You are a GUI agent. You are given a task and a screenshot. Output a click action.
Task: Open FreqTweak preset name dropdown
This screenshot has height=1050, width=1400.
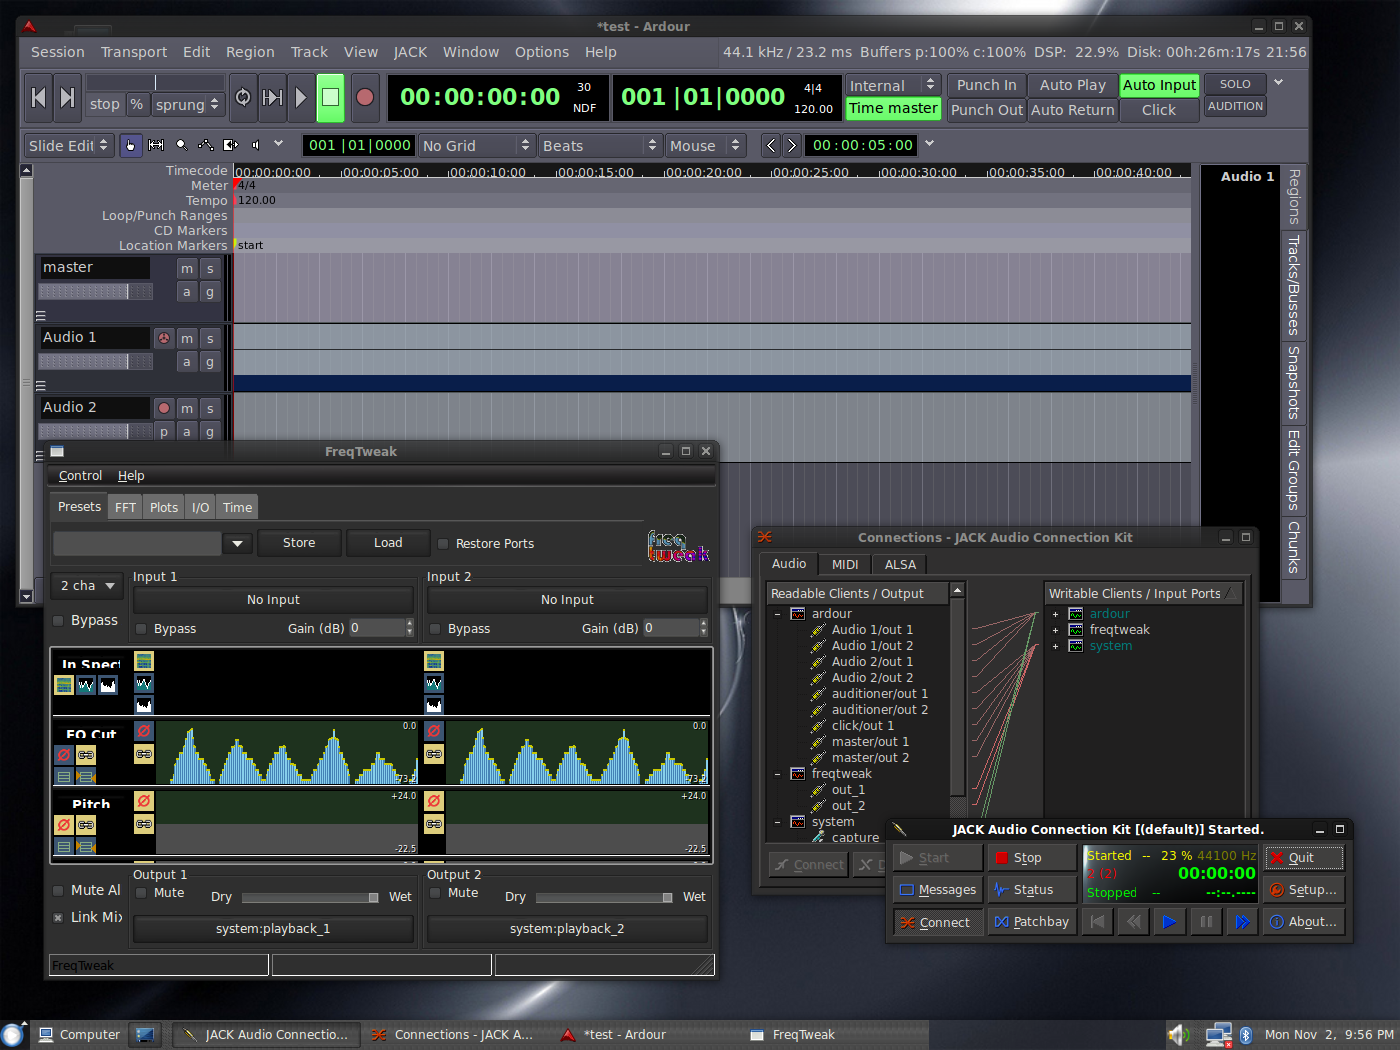(237, 544)
